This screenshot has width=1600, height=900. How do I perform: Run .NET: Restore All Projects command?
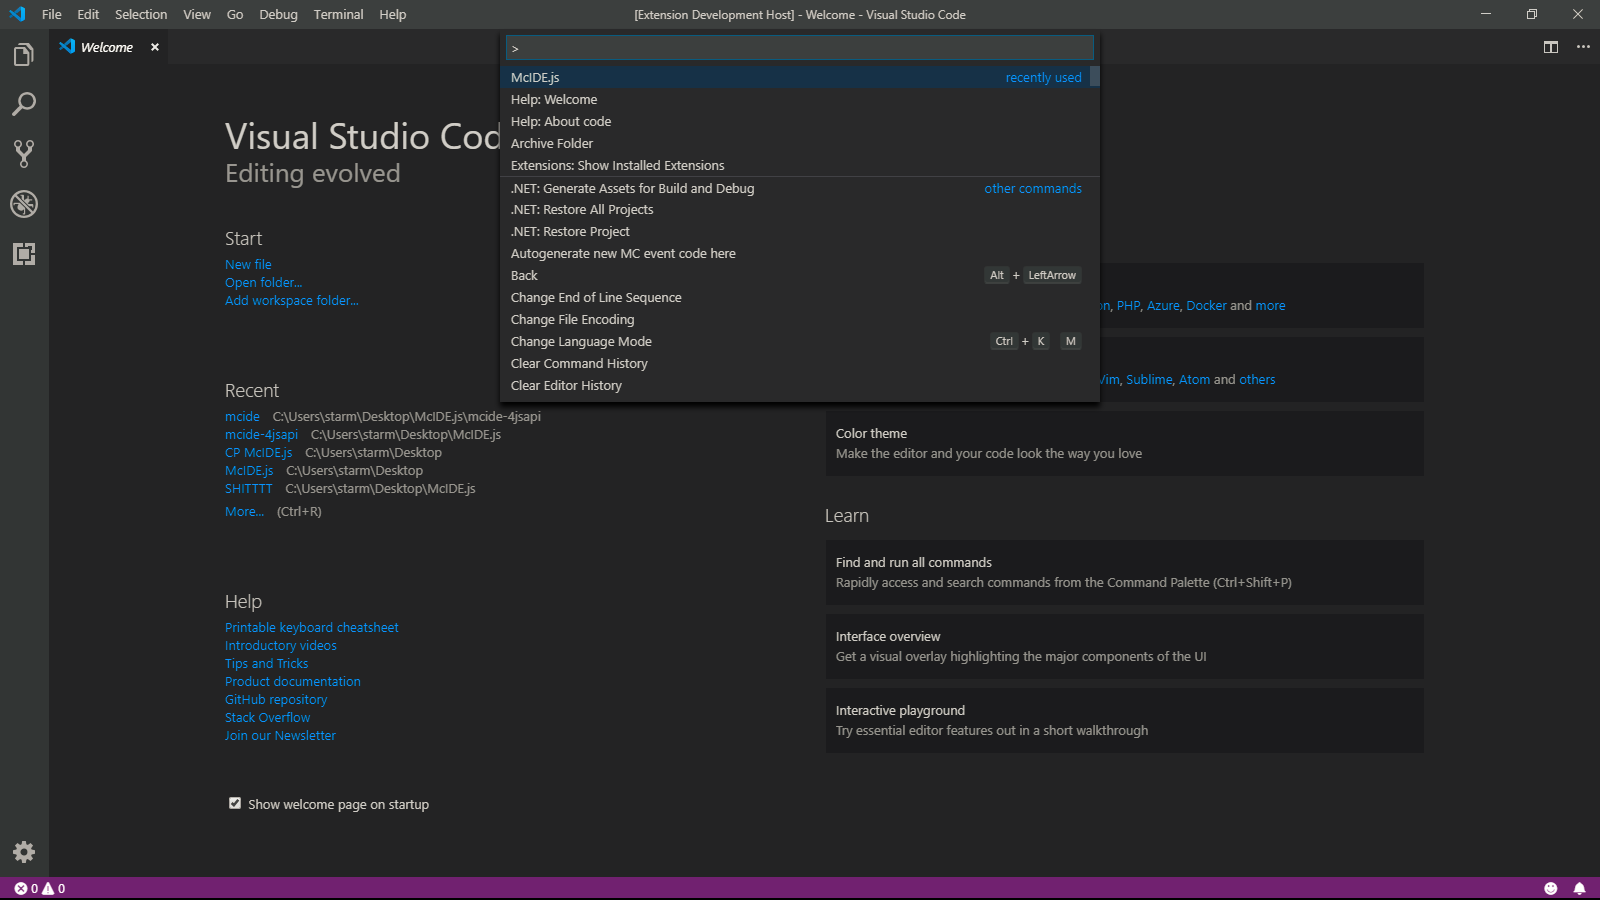(x=796, y=209)
